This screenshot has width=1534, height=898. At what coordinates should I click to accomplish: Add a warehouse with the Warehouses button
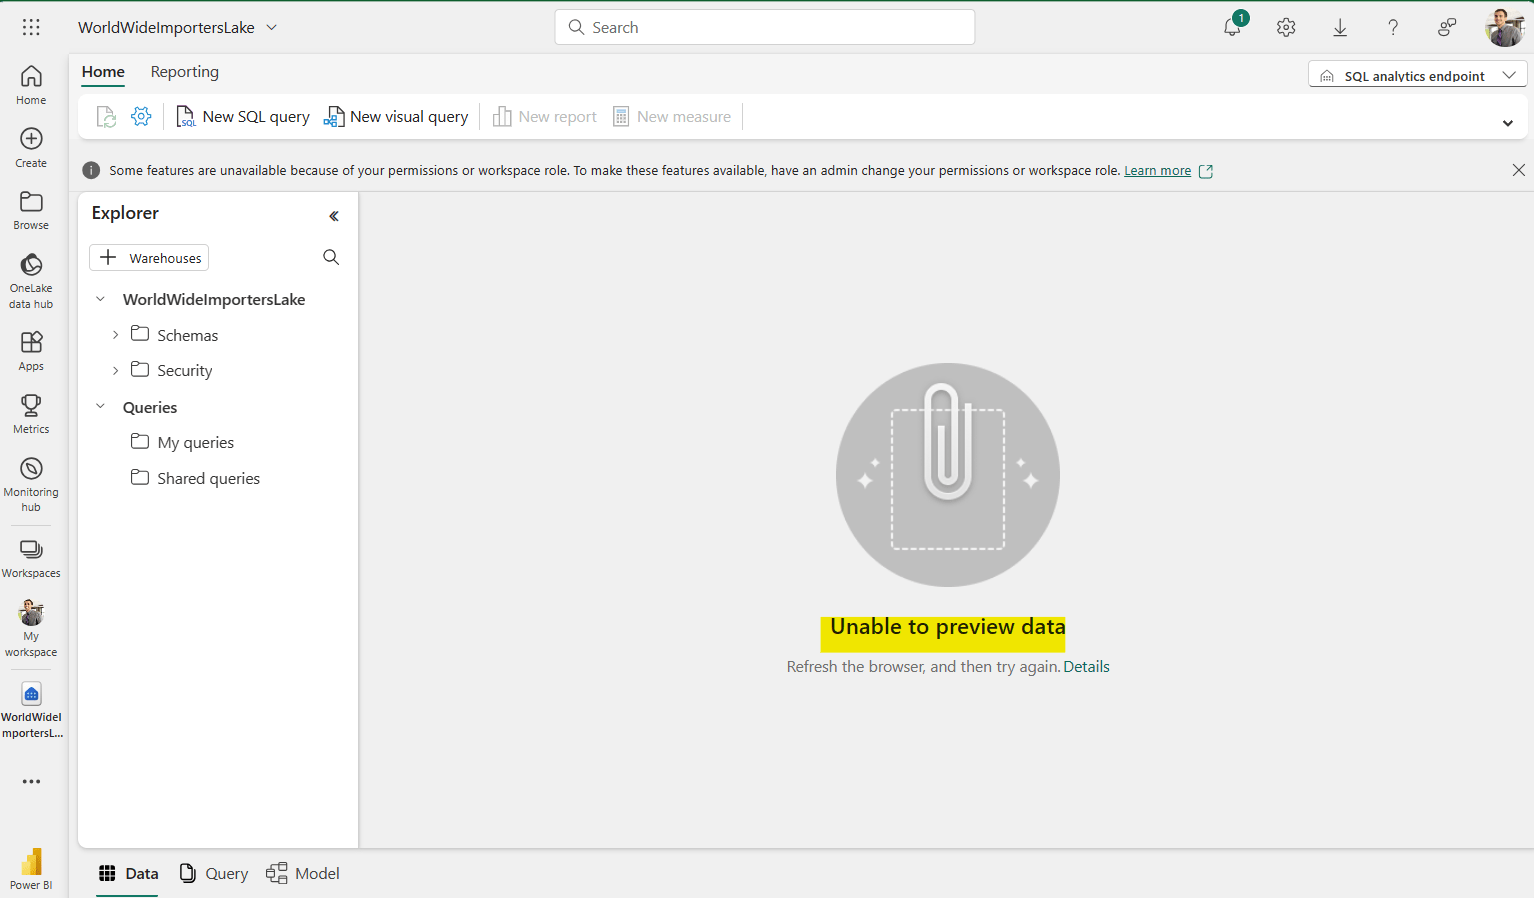click(x=149, y=258)
